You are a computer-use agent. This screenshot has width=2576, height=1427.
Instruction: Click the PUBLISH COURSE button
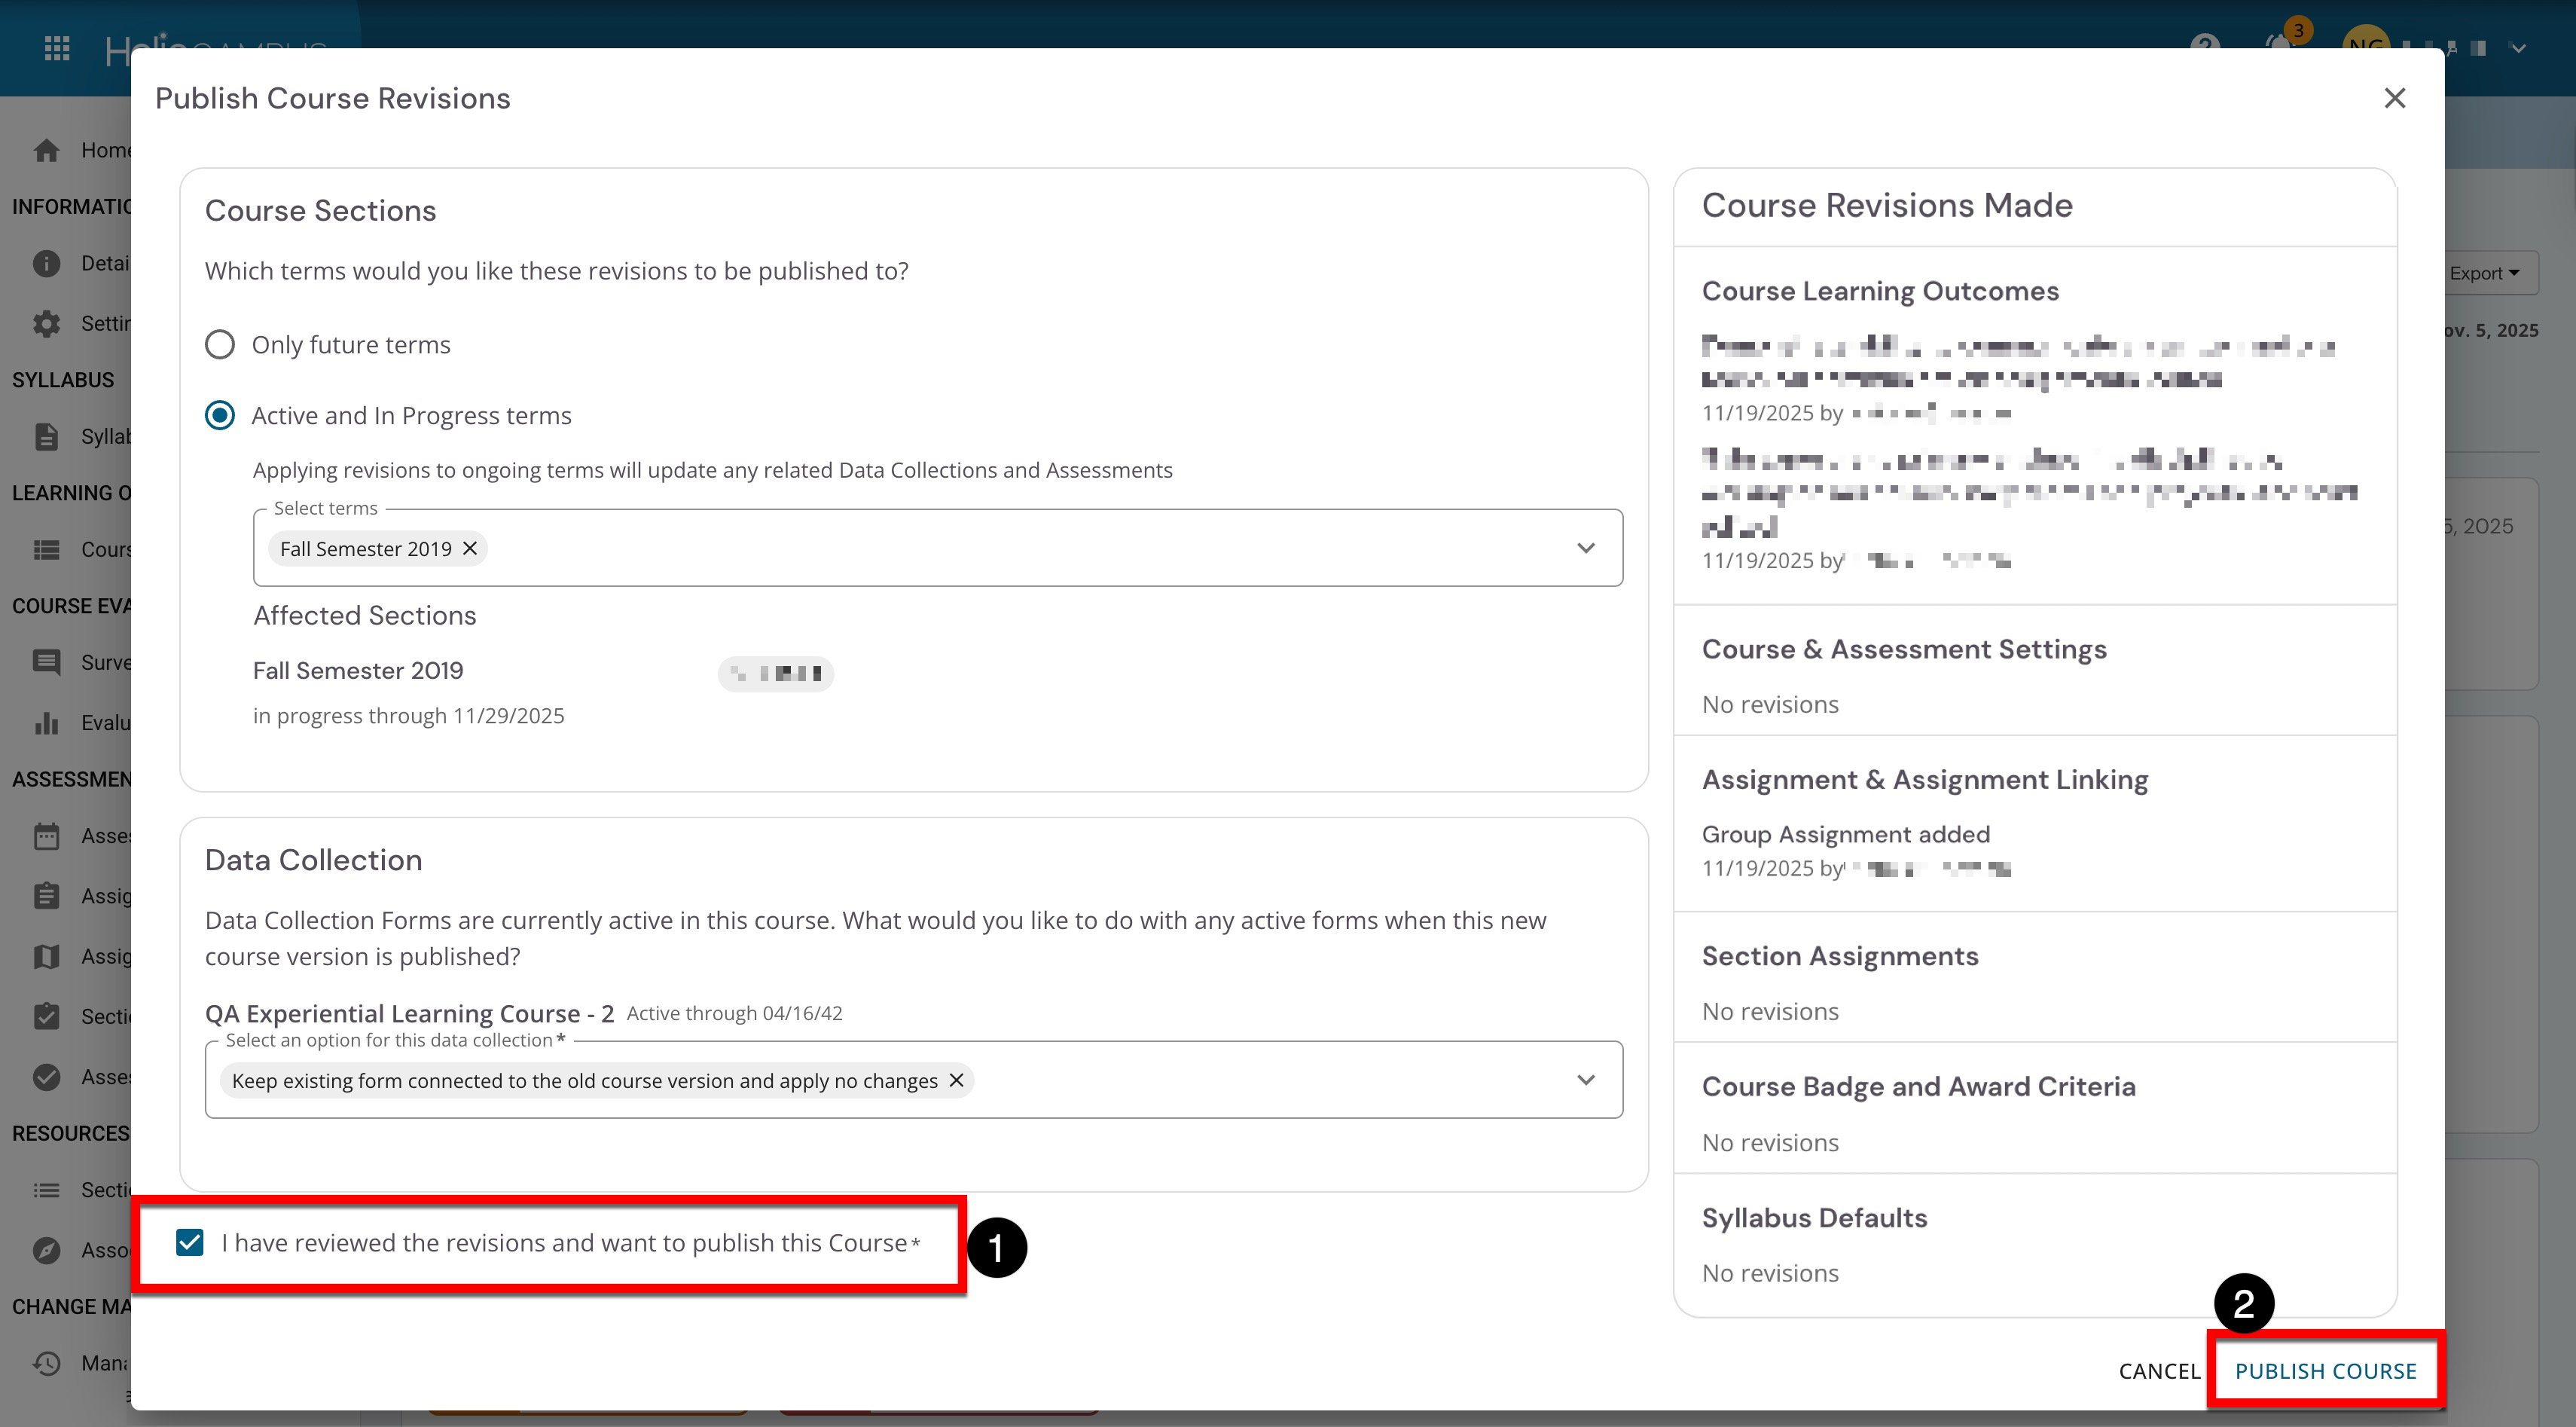pyautogui.click(x=2325, y=1371)
